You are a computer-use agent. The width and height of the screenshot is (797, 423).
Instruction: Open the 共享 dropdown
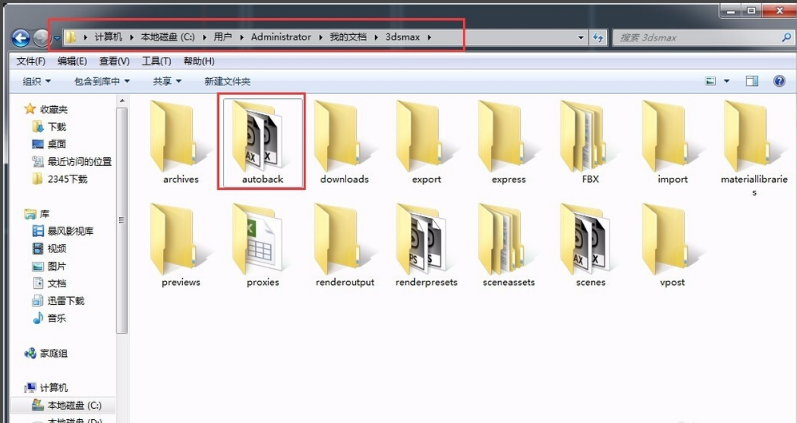(x=167, y=81)
